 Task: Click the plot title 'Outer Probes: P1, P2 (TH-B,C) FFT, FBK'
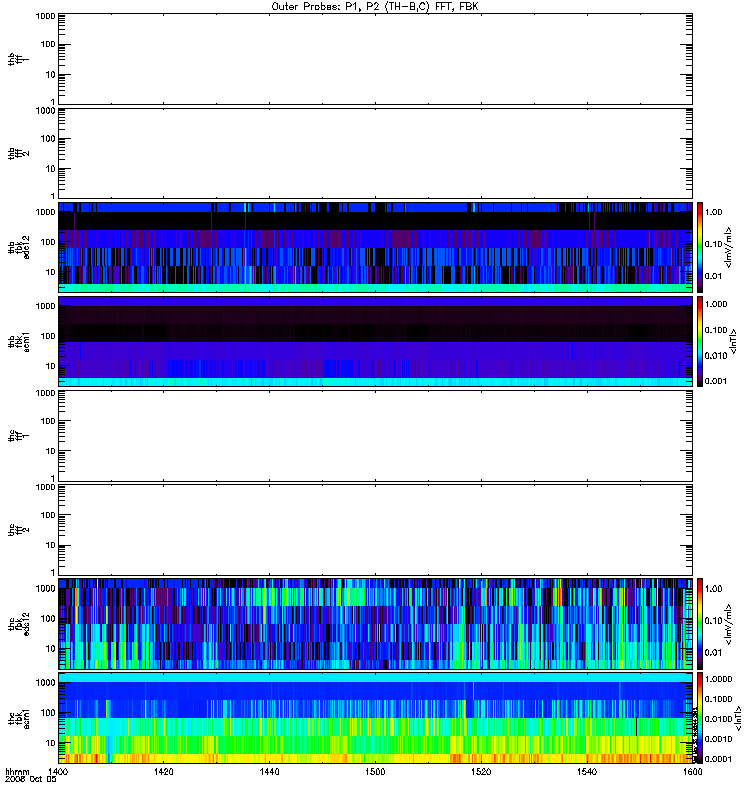(375, 7)
